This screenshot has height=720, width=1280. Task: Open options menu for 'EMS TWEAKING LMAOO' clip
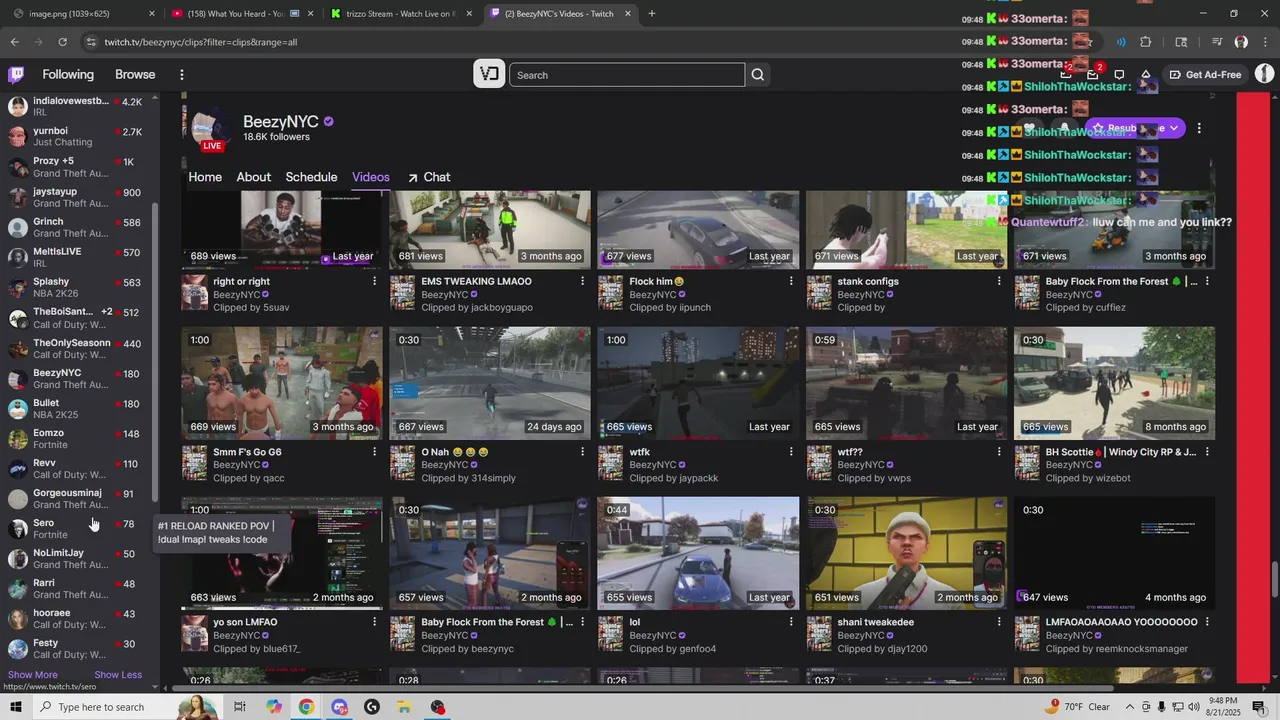click(x=583, y=282)
